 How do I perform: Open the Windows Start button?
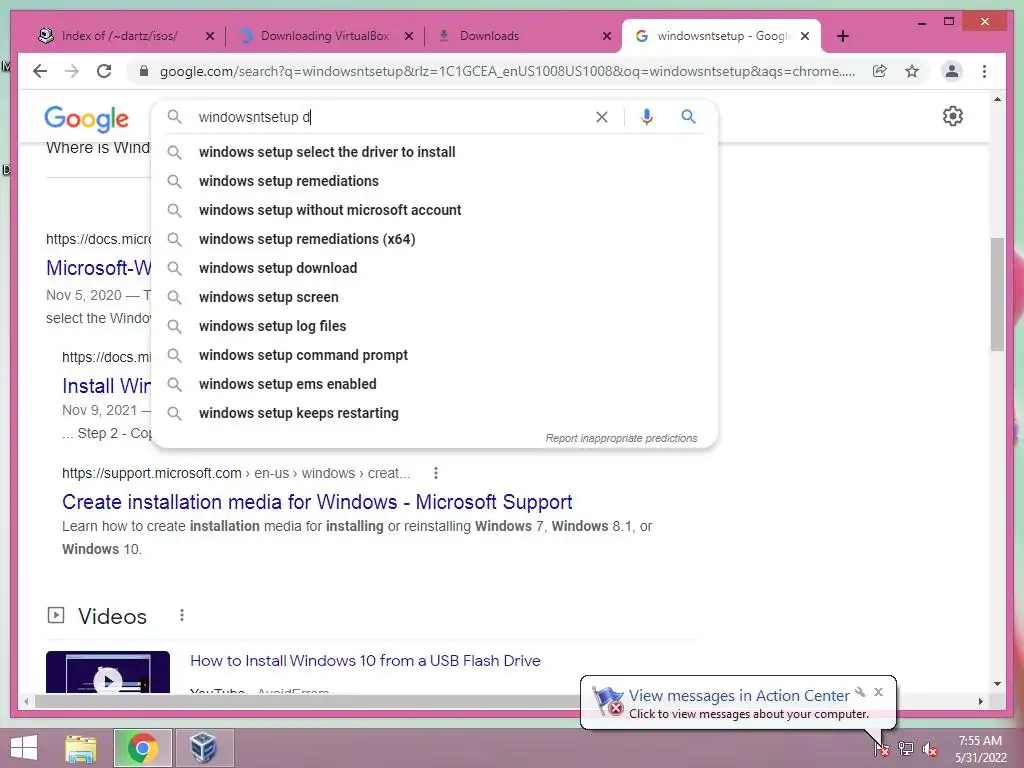[x=24, y=748]
